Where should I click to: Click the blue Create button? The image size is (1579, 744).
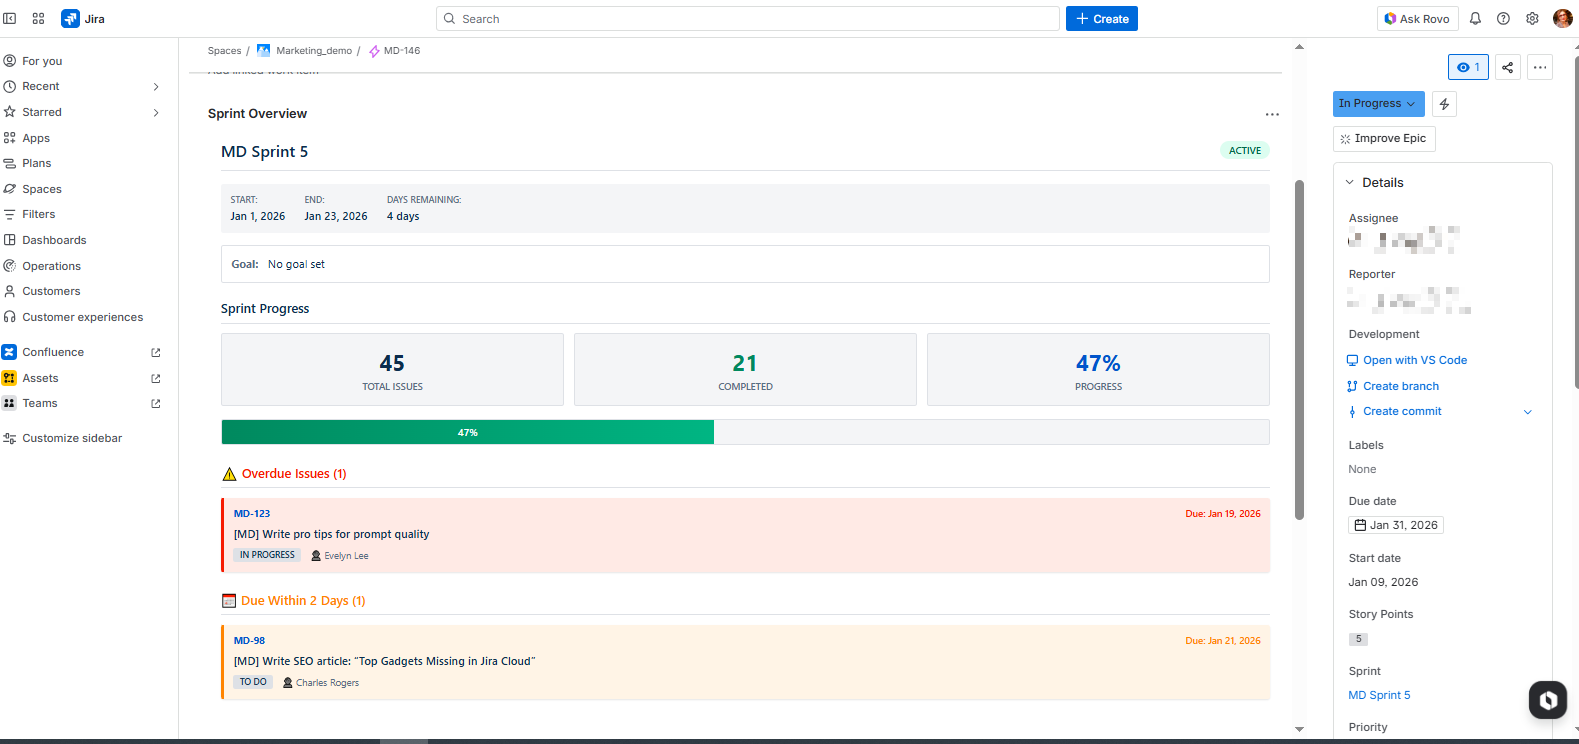tap(1102, 19)
